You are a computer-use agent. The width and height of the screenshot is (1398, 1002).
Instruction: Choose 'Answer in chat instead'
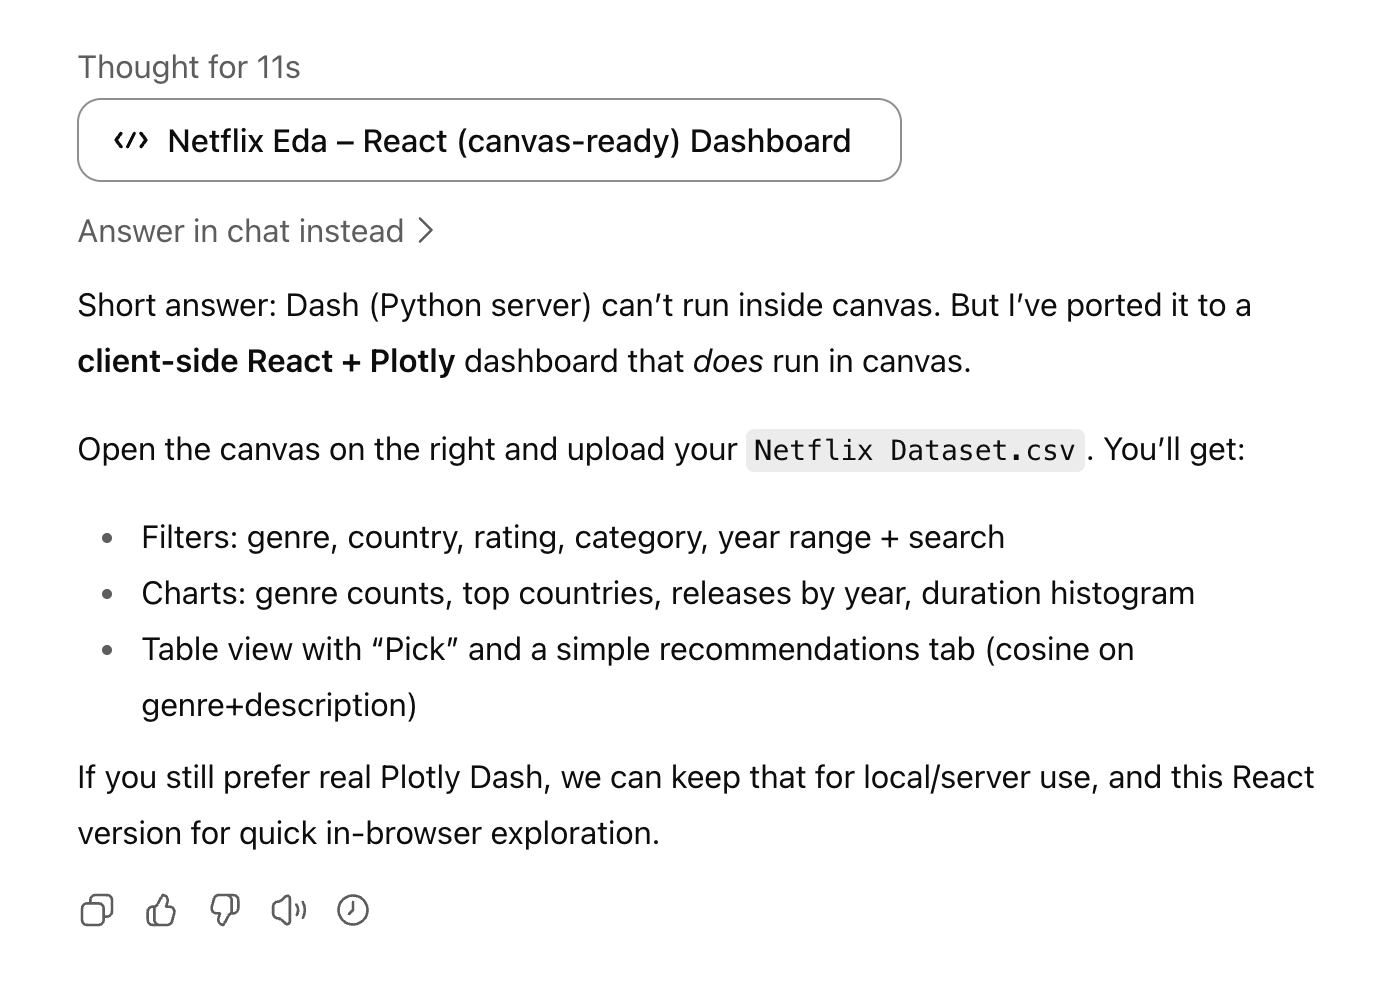241,231
